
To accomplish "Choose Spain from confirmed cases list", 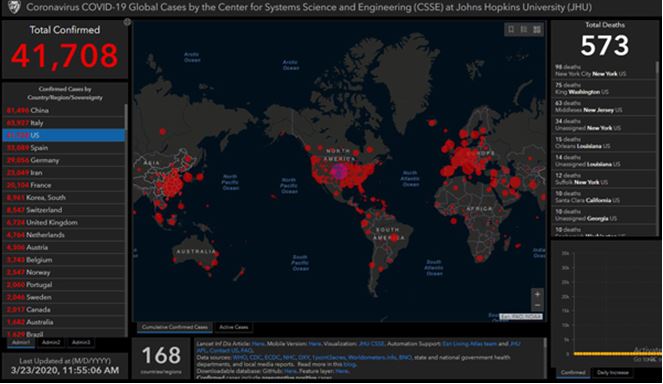I will coord(64,148).
